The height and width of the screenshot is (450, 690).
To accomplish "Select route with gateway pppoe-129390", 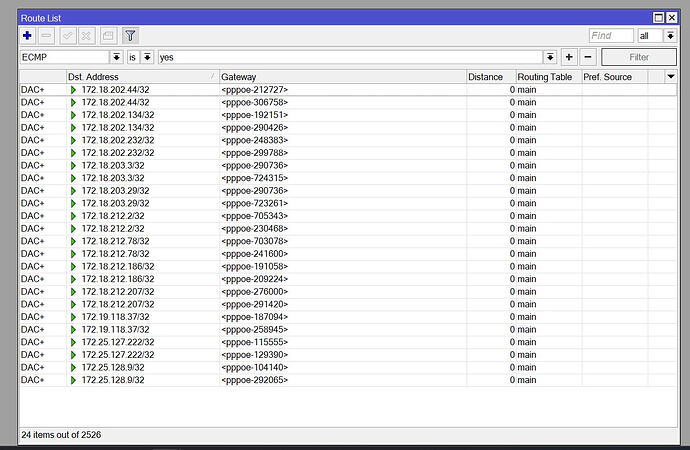I will pyautogui.click(x=348, y=355).
